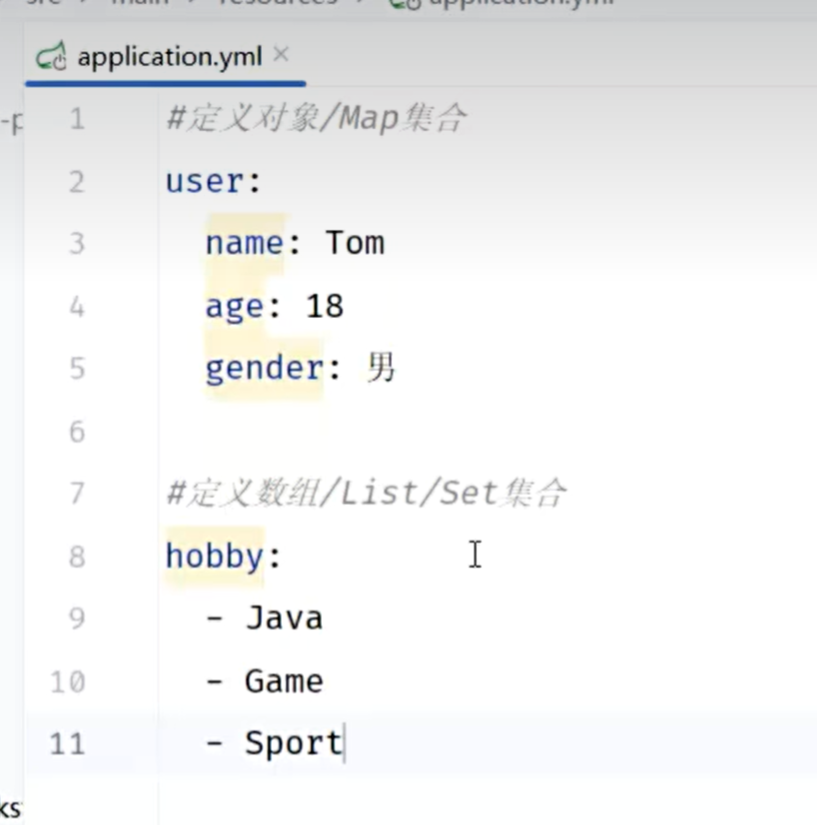Image resolution: width=817 pixels, height=825 pixels.
Task: Click line number 9 in the gutter
Action: (x=77, y=618)
